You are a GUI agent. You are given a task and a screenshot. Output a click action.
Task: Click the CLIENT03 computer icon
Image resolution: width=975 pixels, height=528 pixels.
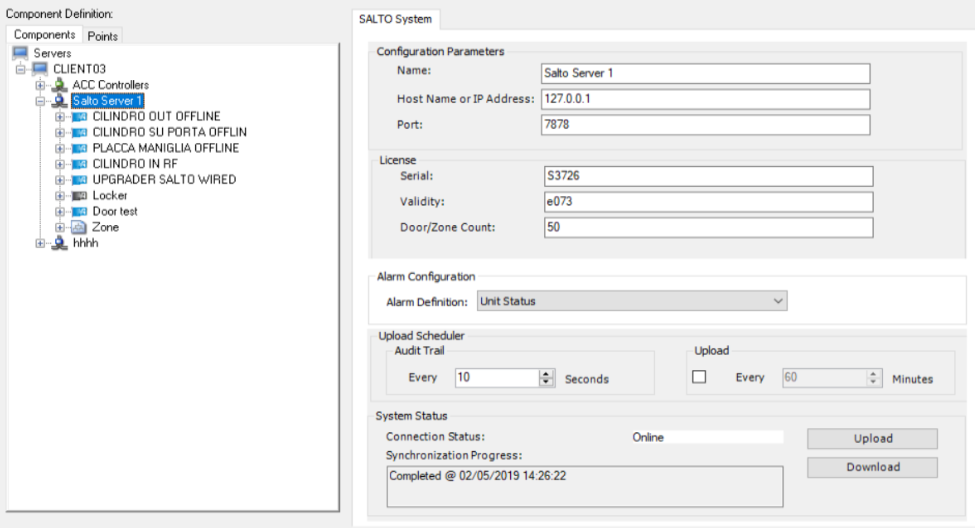[41, 69]
